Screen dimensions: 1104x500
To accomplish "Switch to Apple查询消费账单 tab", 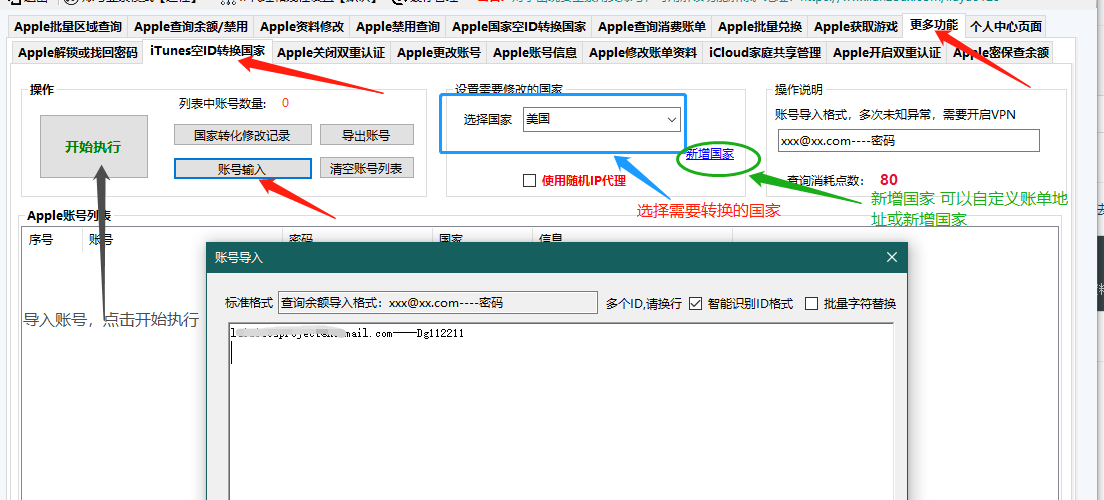I will [652, 27].
